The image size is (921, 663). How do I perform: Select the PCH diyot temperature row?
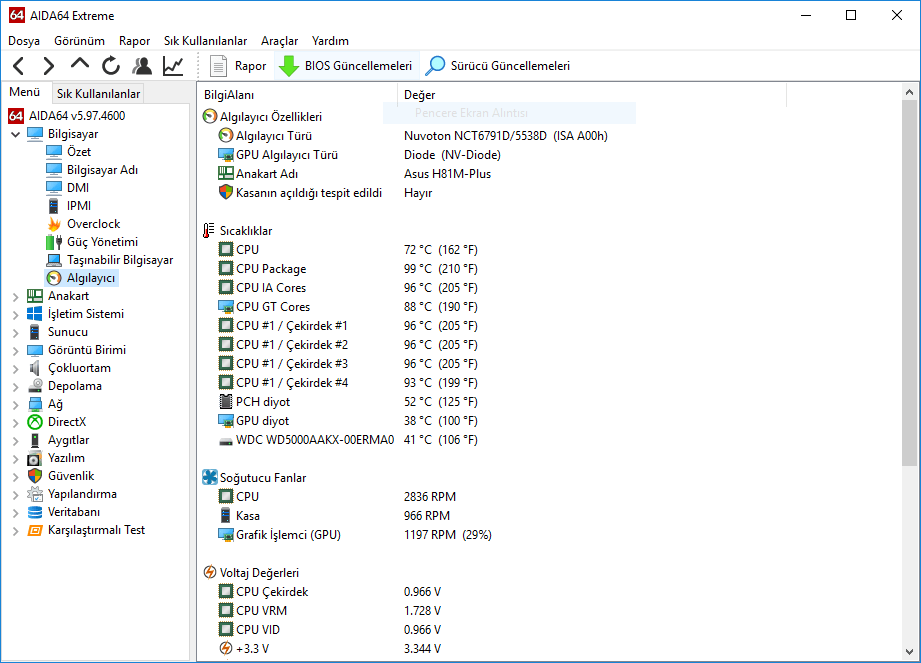tap(348, 402)
